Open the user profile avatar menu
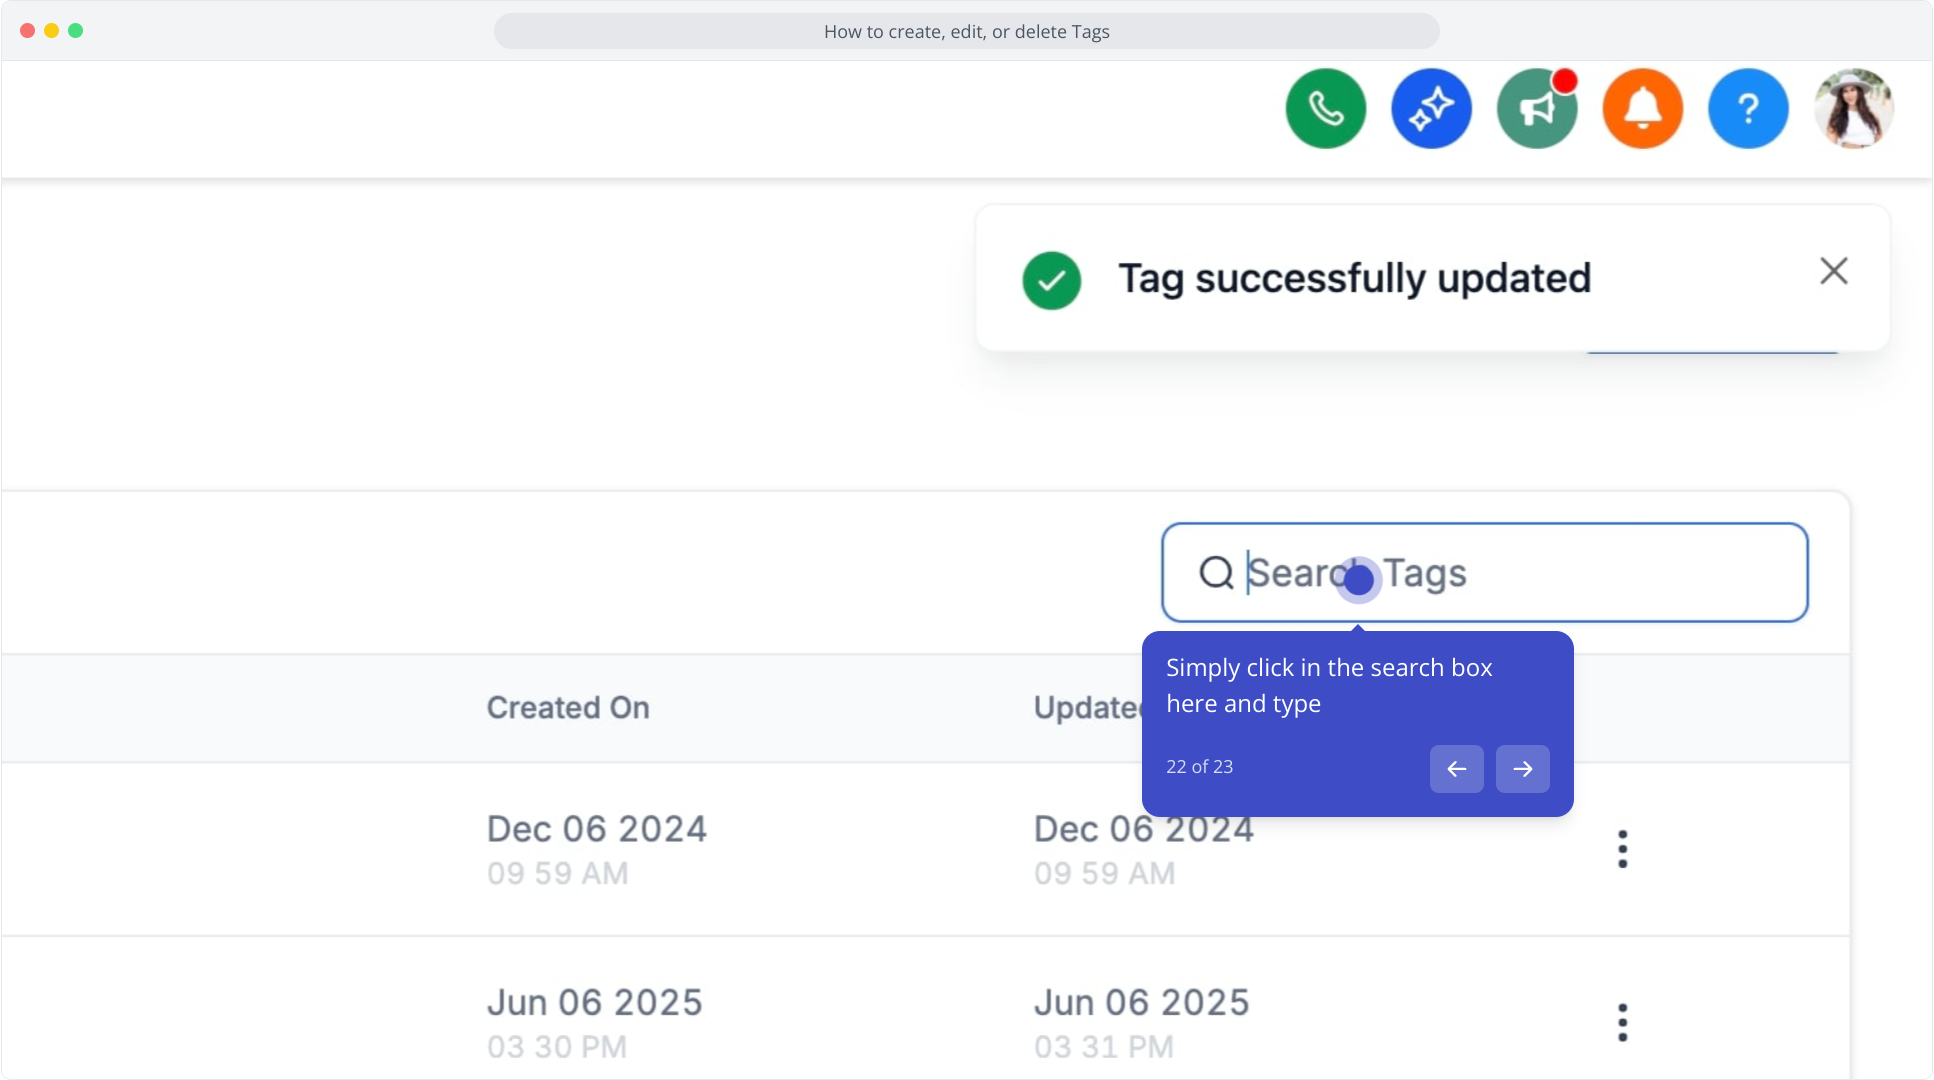Viewport: 1934px width, 1080px height. click(1854, 109)
